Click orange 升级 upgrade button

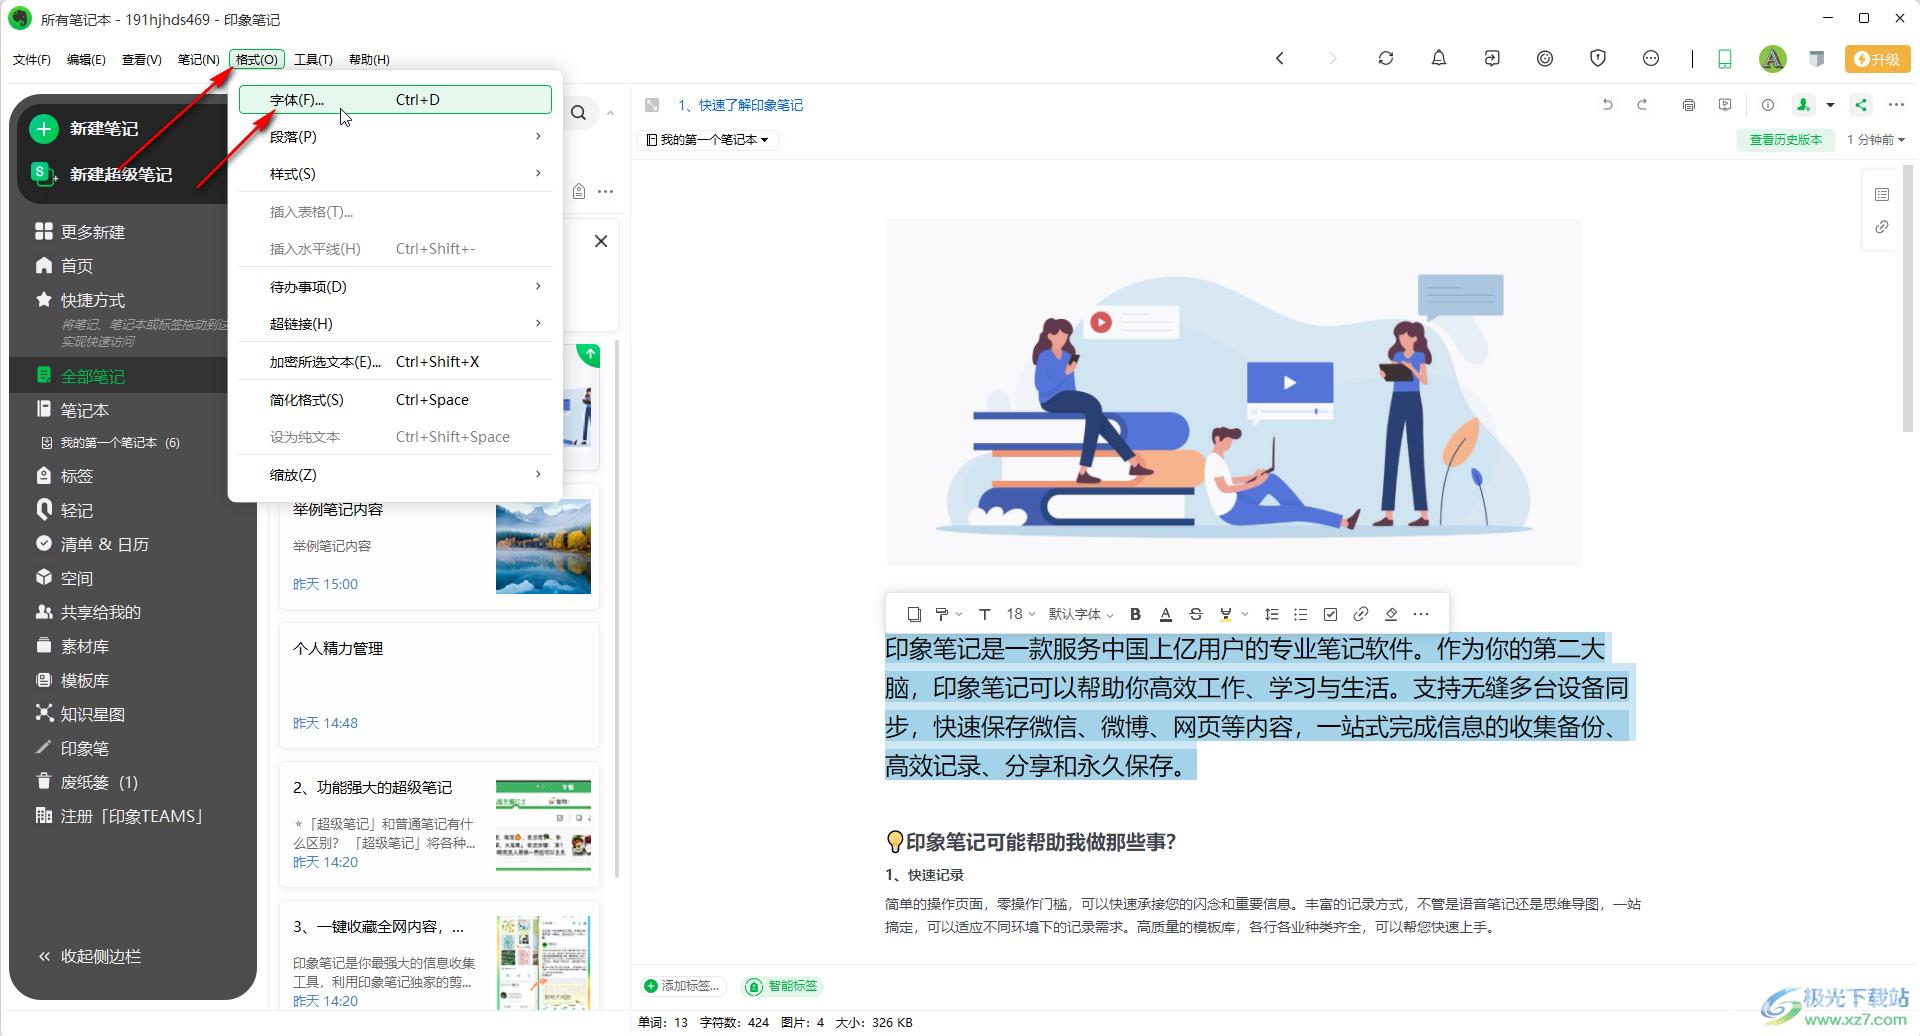click(x=1876, y=59)
